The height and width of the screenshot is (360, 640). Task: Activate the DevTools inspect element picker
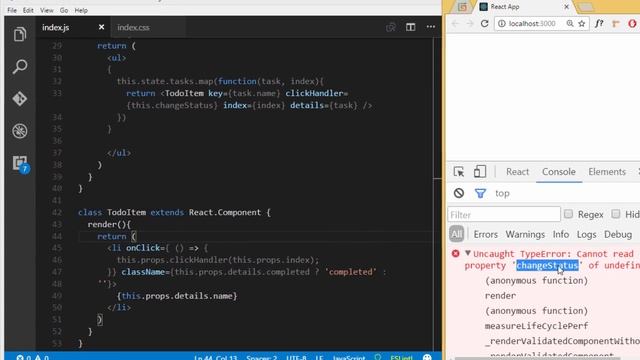click(459, 172)
